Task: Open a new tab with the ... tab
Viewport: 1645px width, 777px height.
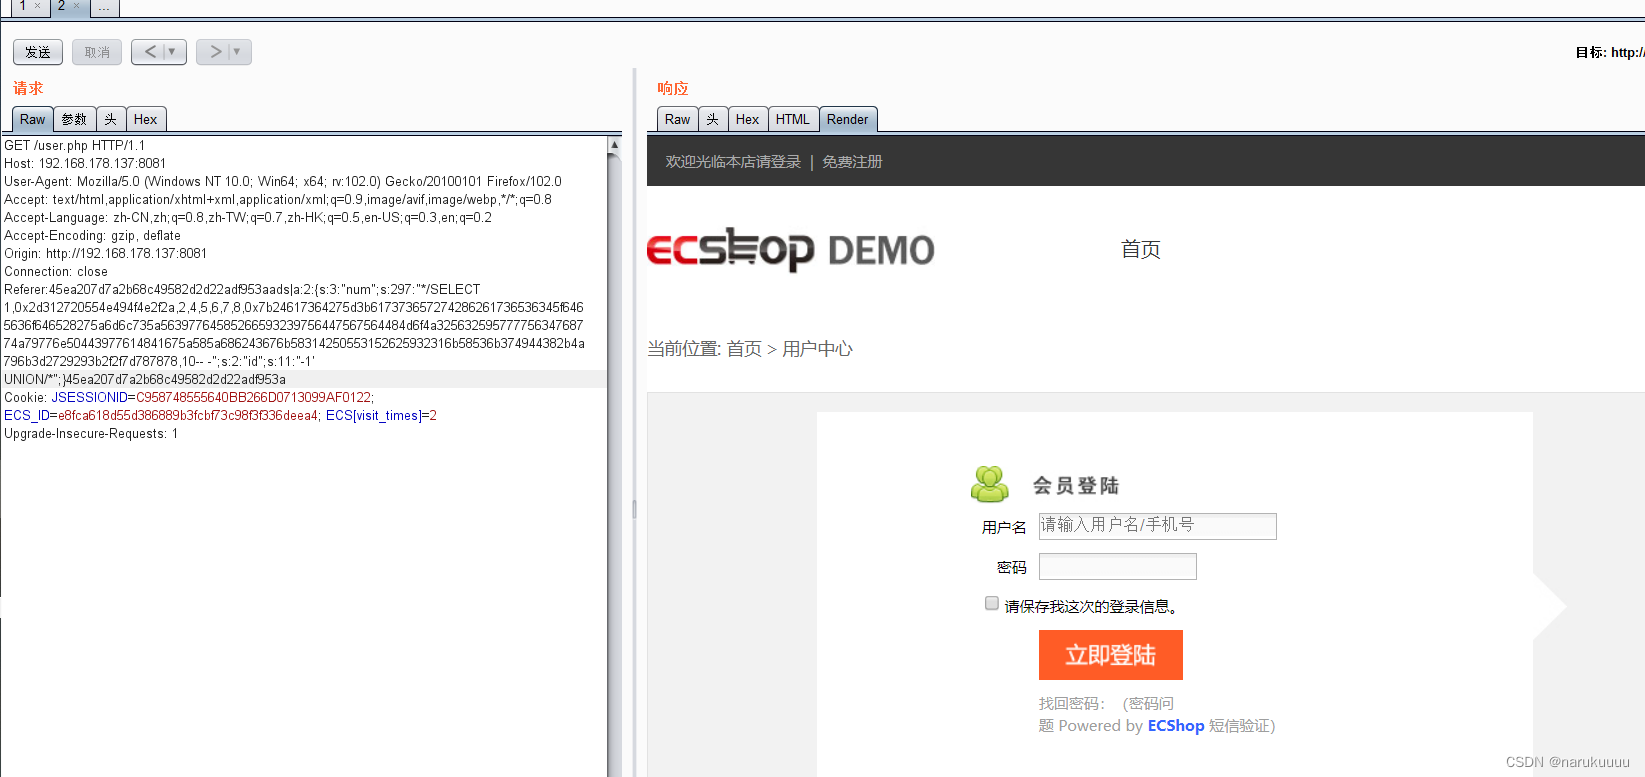Action: coord(104,7)
